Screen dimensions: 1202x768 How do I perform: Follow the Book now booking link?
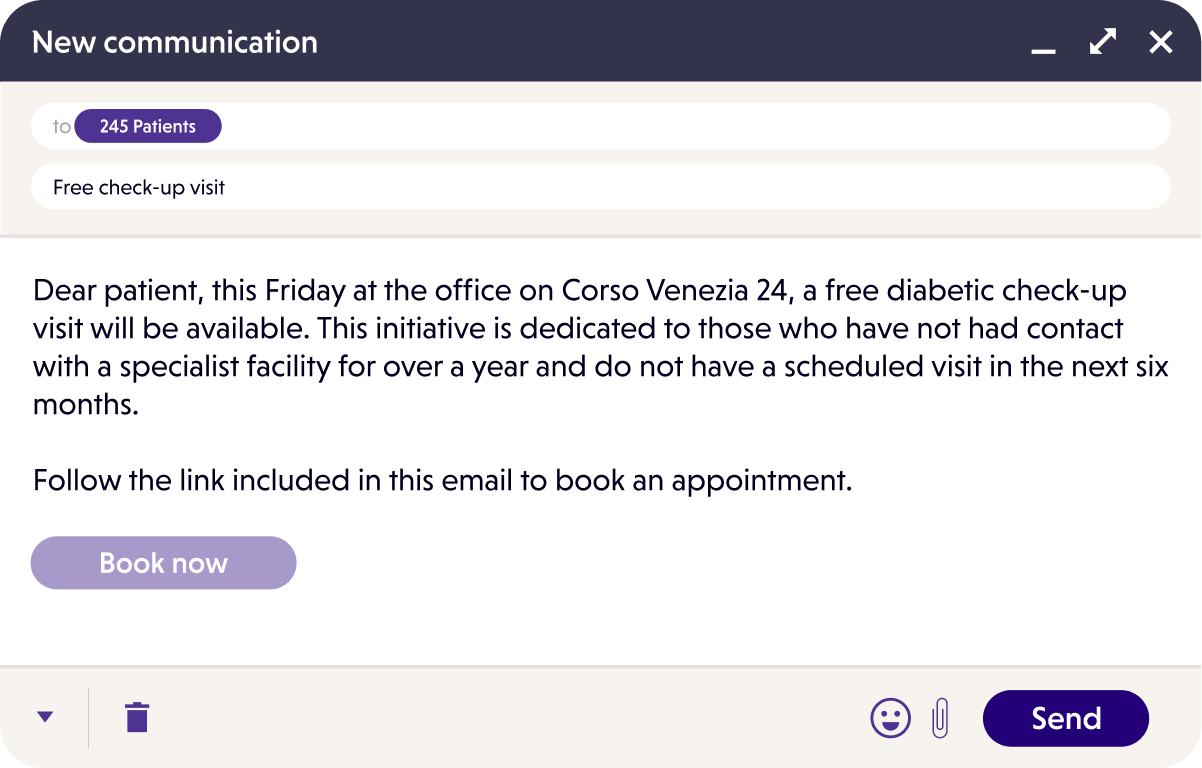pos(163,562)
